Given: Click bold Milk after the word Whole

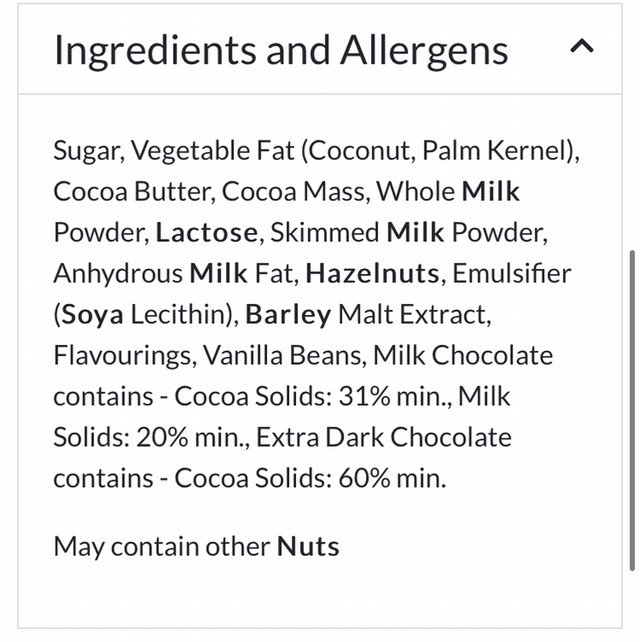Looking at the screenshot, I should point(490,191).
